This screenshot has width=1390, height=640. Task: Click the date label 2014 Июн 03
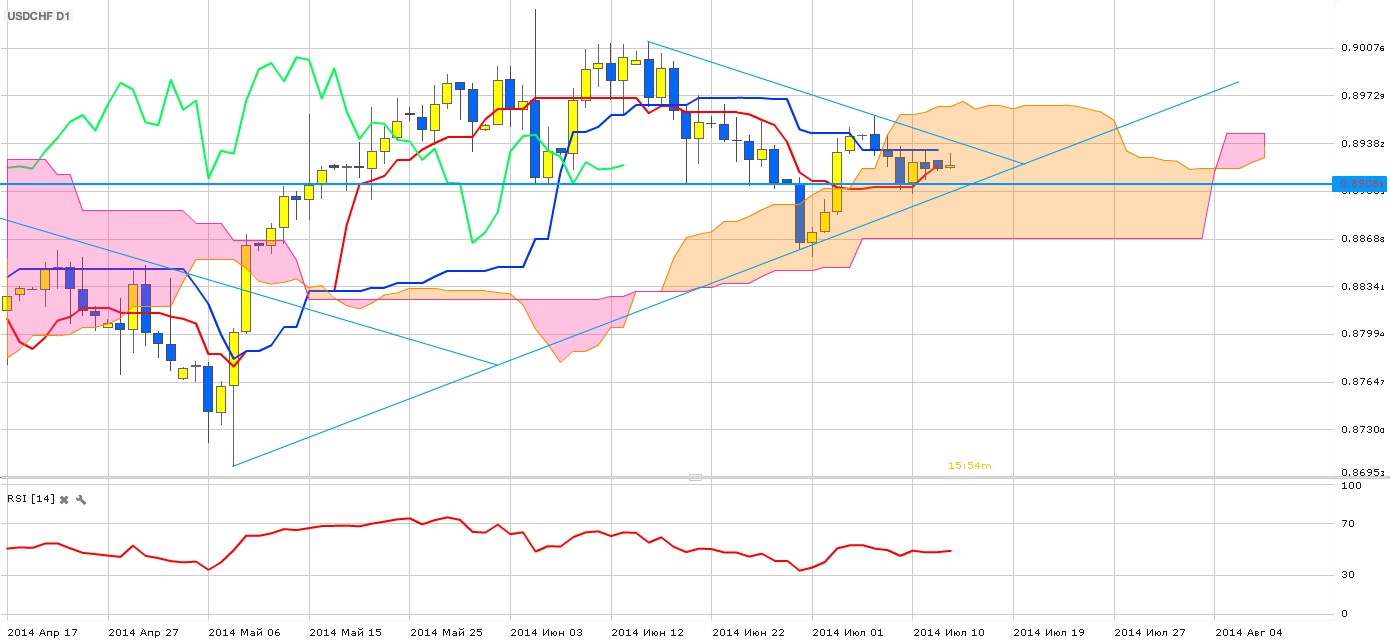tap(546, 632)
